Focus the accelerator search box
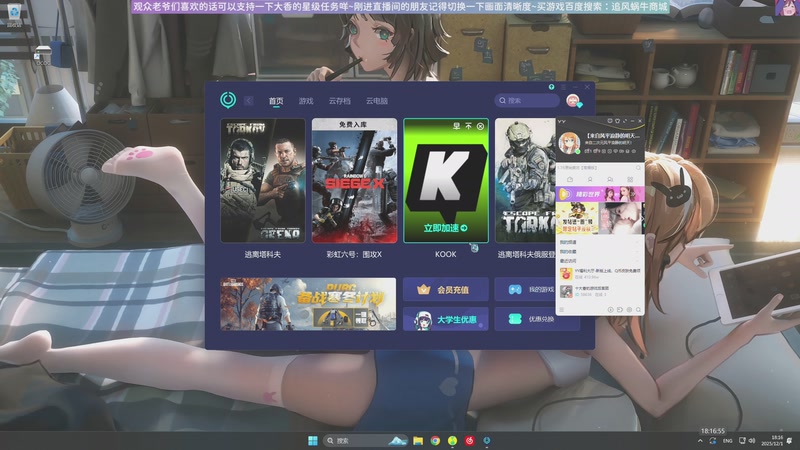This screenshot has width=800, height=450. point(527,101)
